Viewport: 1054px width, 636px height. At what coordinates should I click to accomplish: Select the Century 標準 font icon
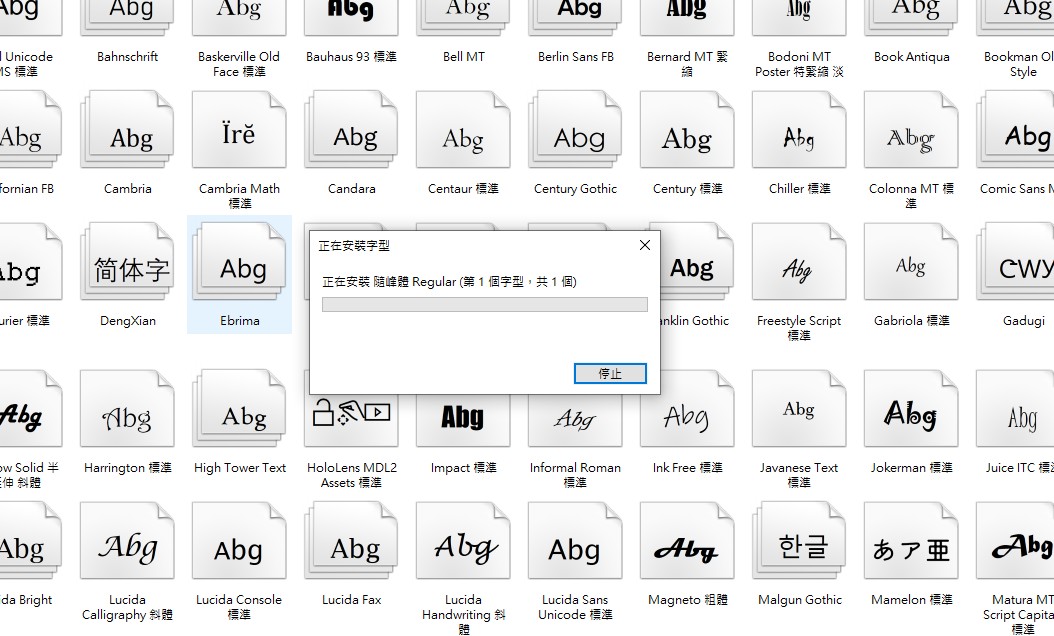687,130
